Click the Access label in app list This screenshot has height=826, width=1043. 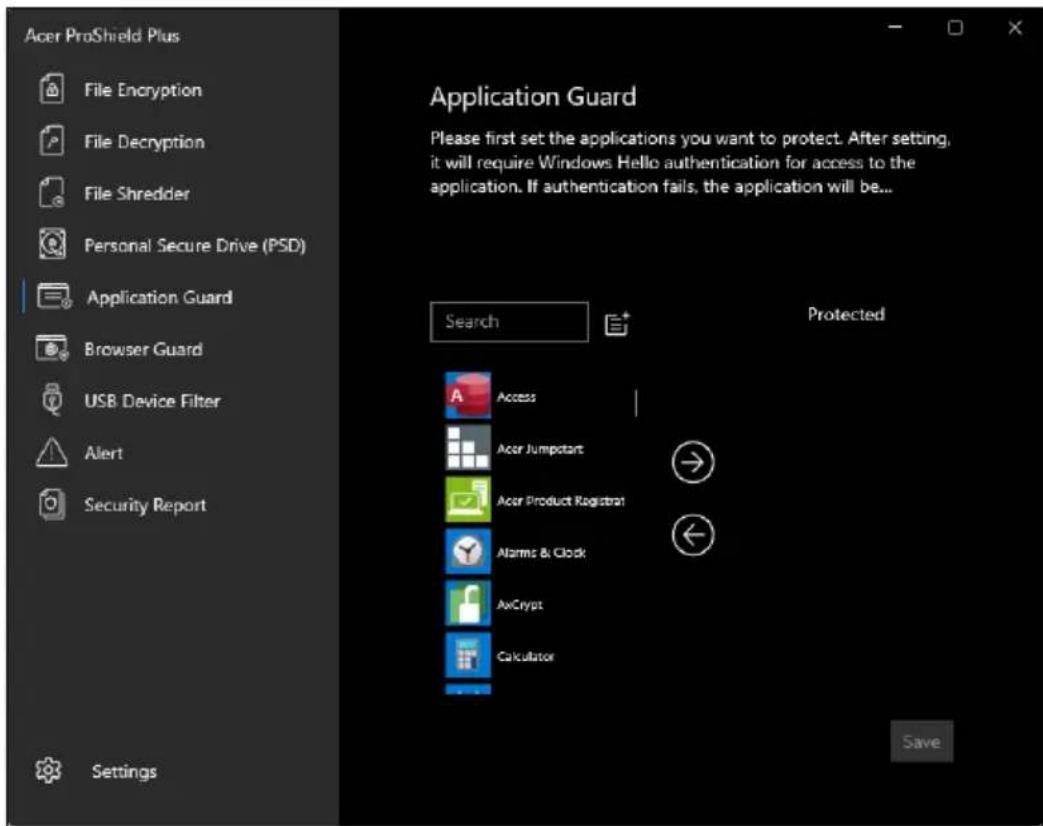(x=516, y=396)
